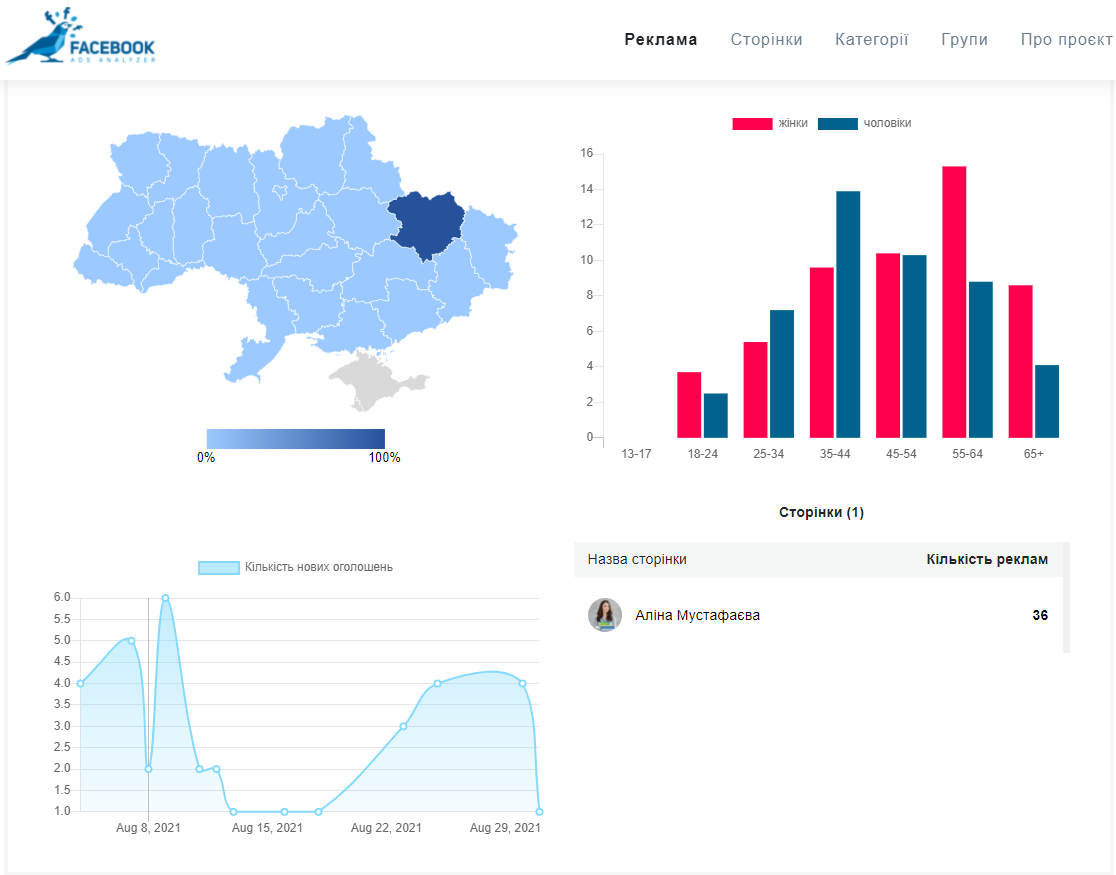The height and width of the screenshot is (875, 1116).
Task: Click the 0%–100% map gradient scale
Action: (295, 438)
